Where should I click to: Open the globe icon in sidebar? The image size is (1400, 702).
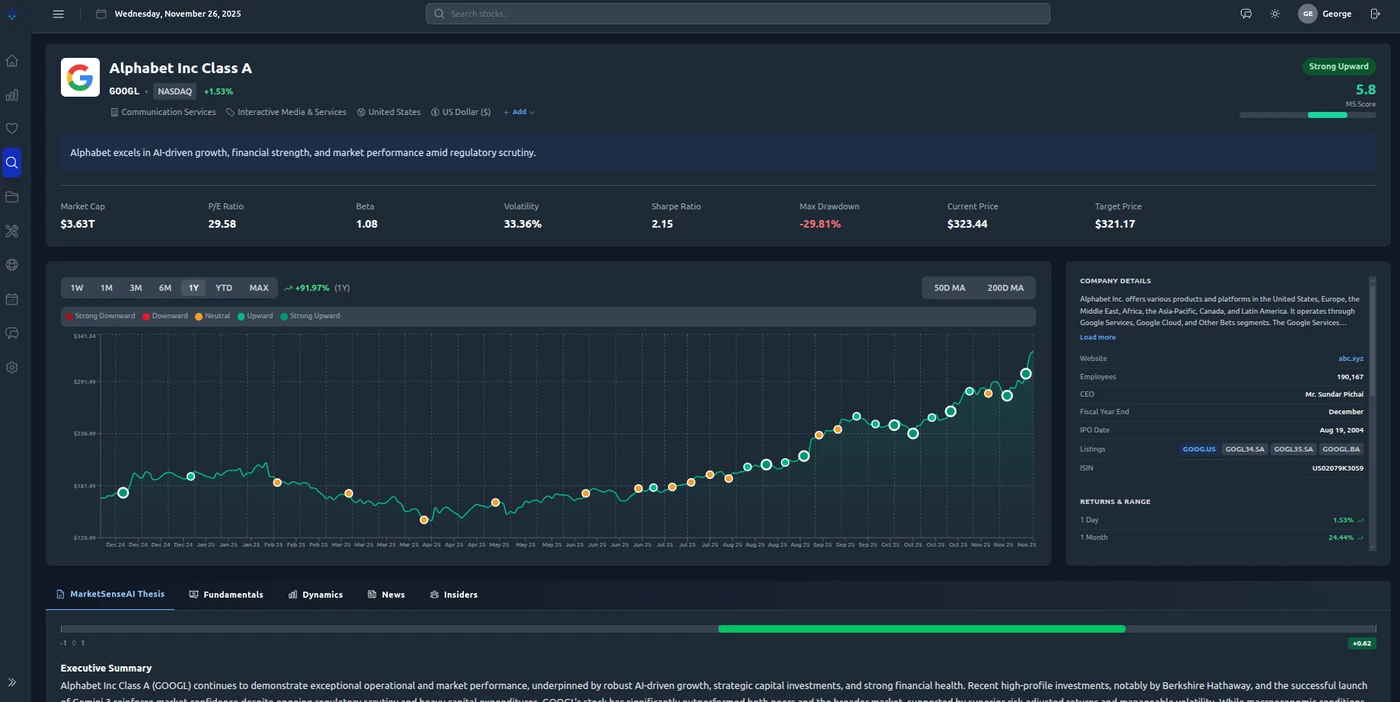click(12, 265)
